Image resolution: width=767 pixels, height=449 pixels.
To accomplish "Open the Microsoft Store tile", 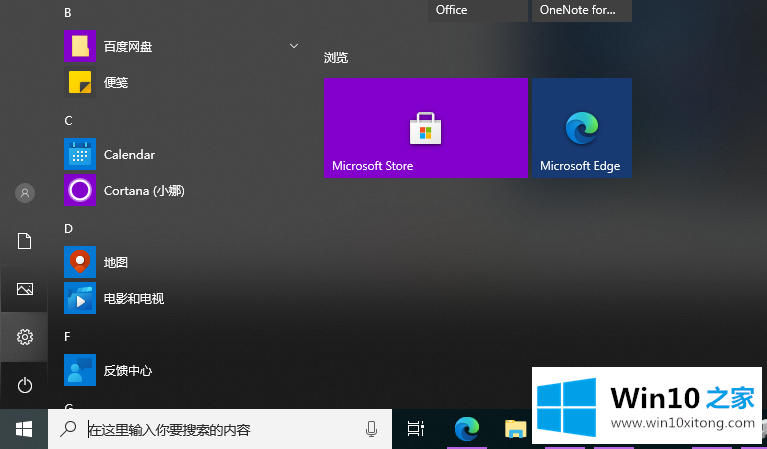I will (426, 128).
